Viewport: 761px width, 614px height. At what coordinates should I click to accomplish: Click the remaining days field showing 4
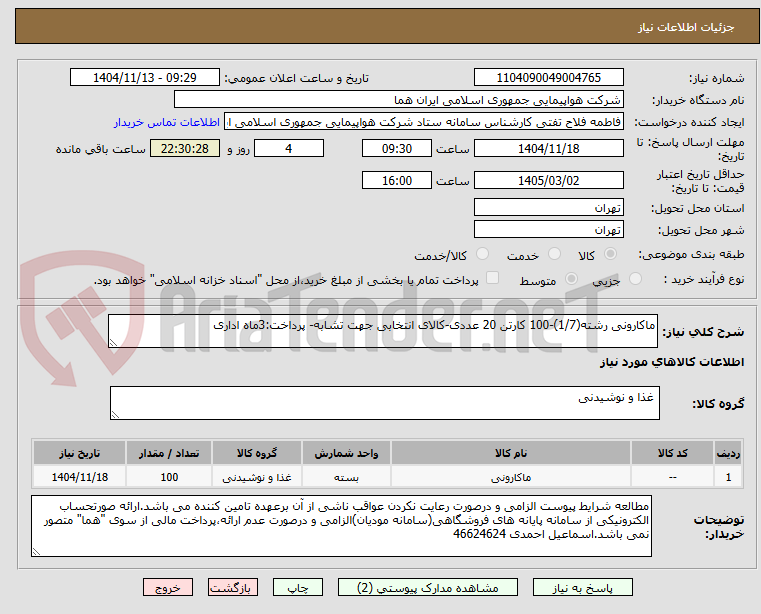tap(289, 149)
